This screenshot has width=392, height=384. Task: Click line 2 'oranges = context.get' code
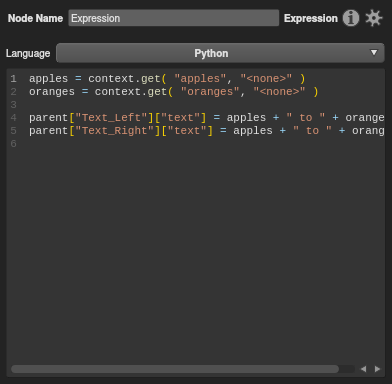click(174, 92)
